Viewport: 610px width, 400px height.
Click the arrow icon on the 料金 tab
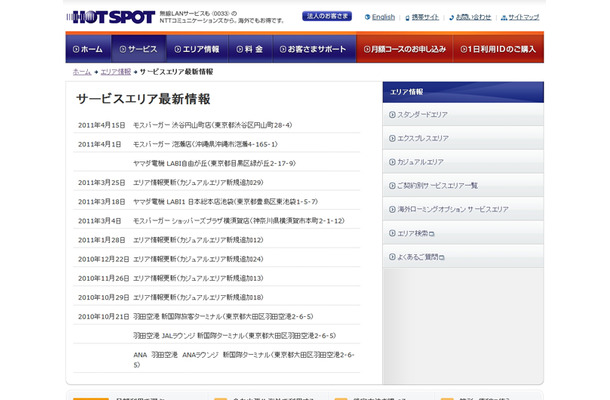pos(240,49)
